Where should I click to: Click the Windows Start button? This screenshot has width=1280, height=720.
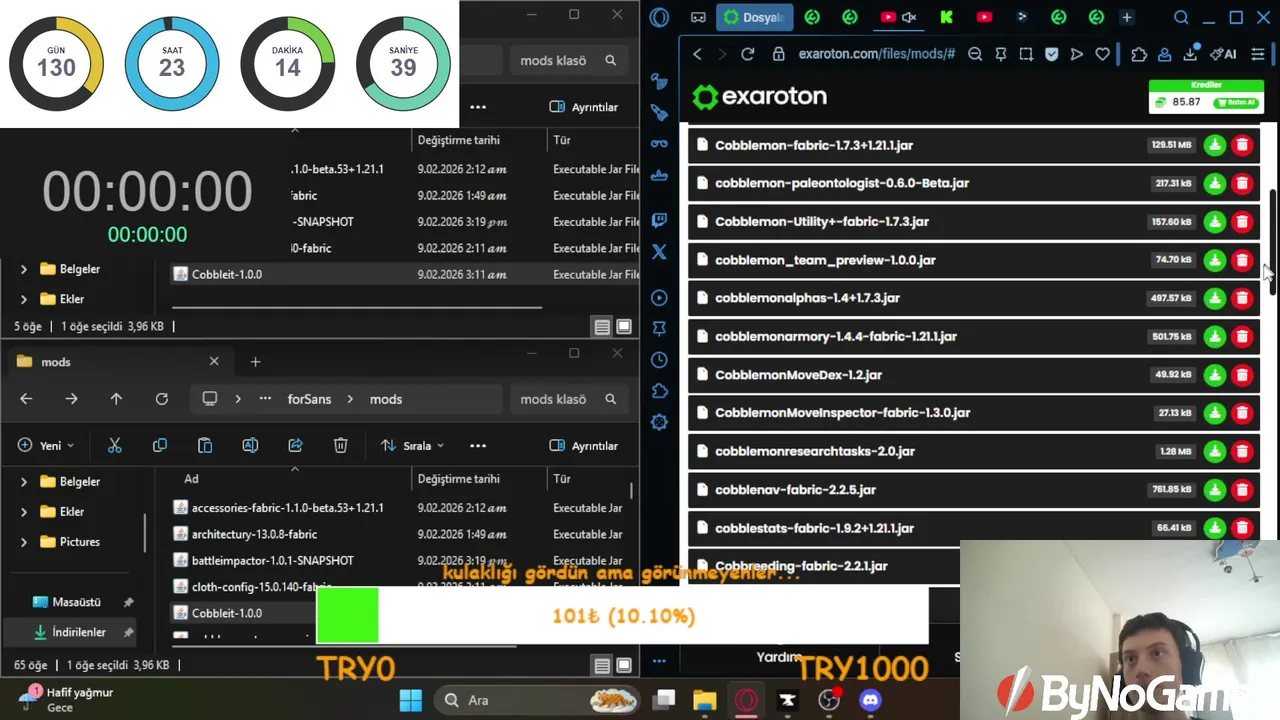[x=411, y=700]
